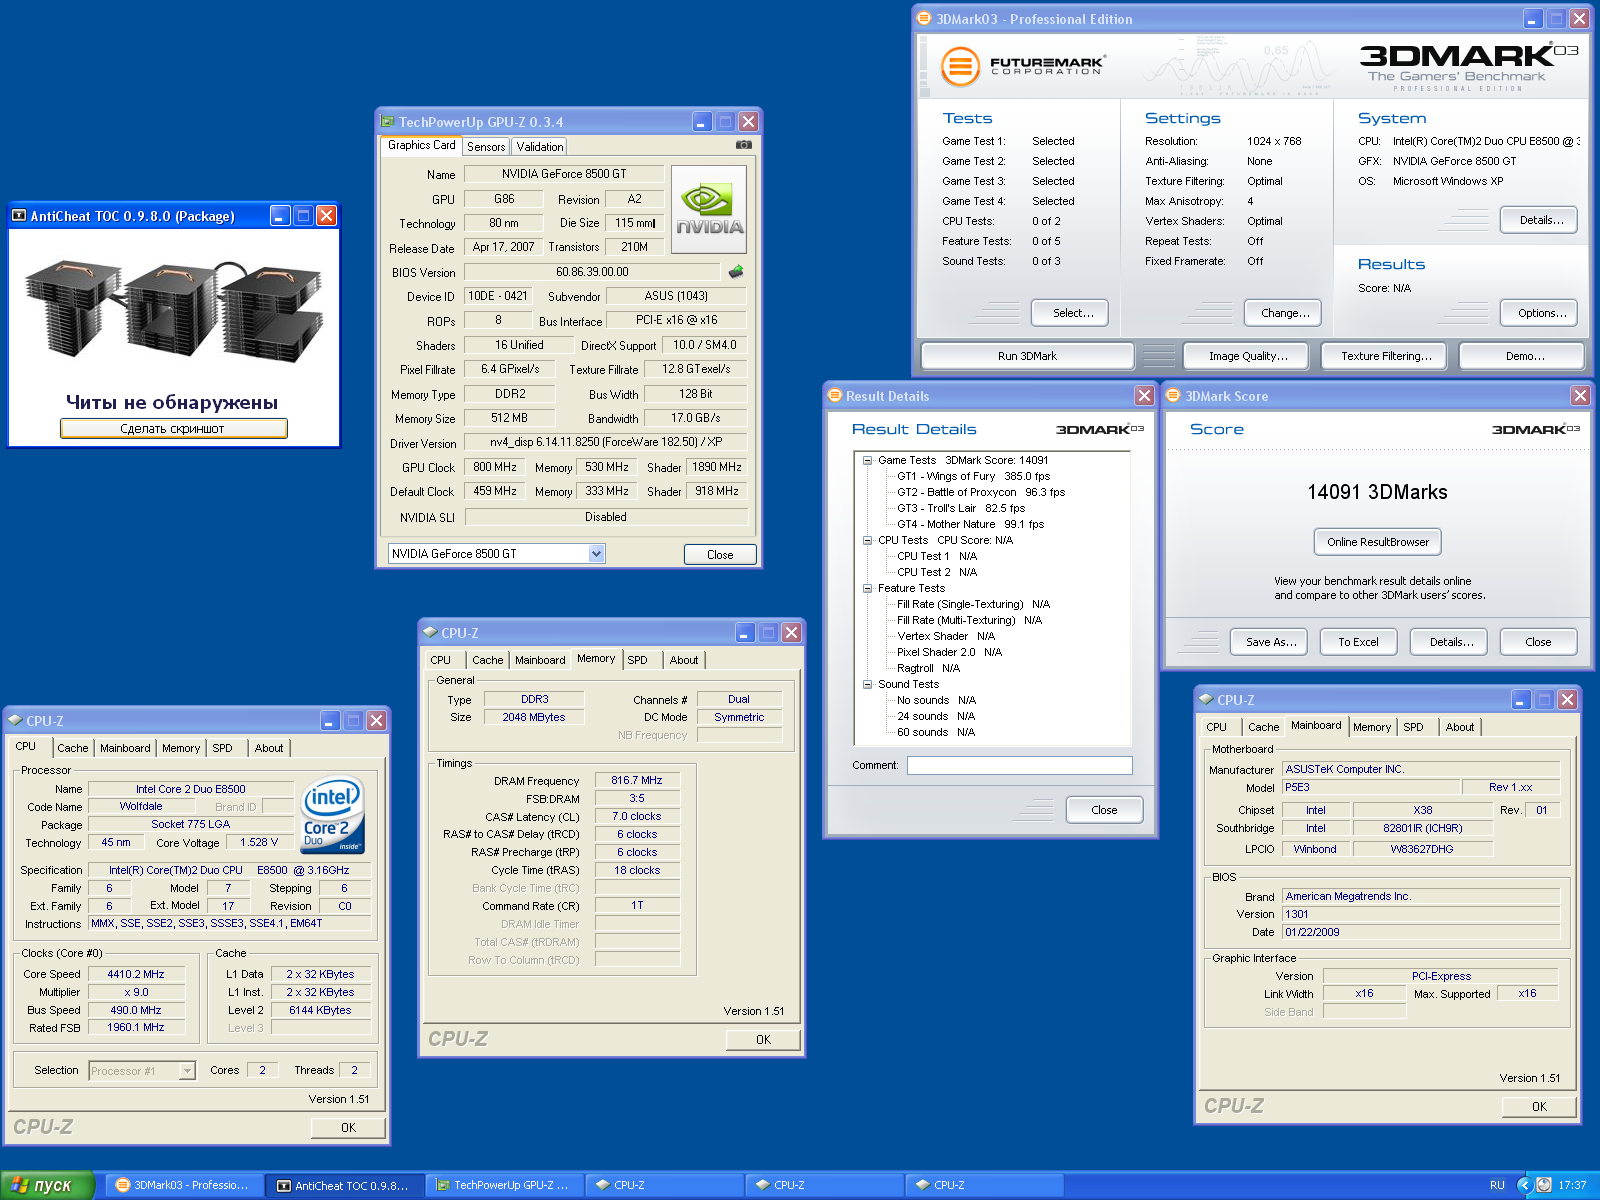Select GT4 - Mother Nature tree row
The width and height of the screenshot is (1600, 1200).
[970, 524]
